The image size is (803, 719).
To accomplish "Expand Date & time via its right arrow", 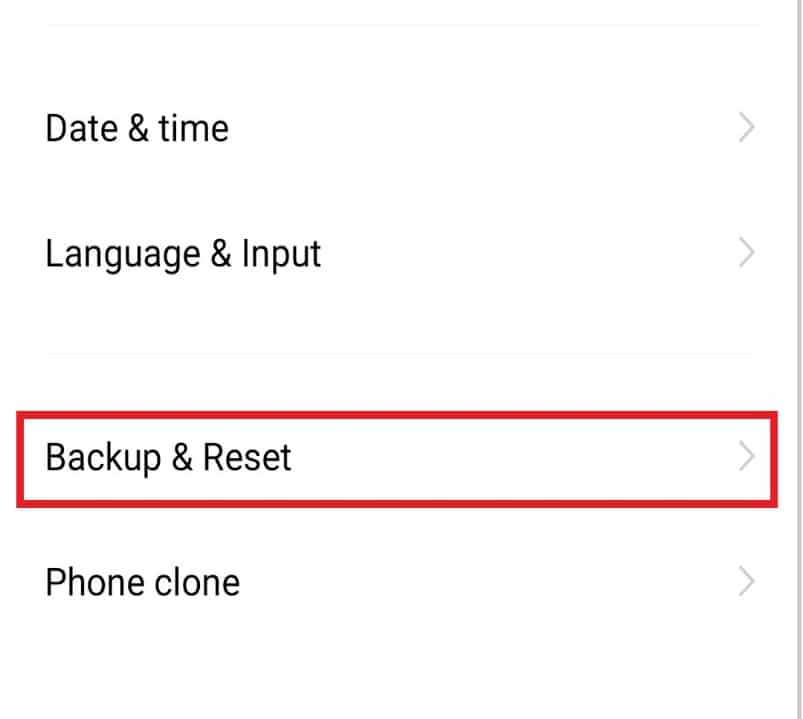I will 747,128.
